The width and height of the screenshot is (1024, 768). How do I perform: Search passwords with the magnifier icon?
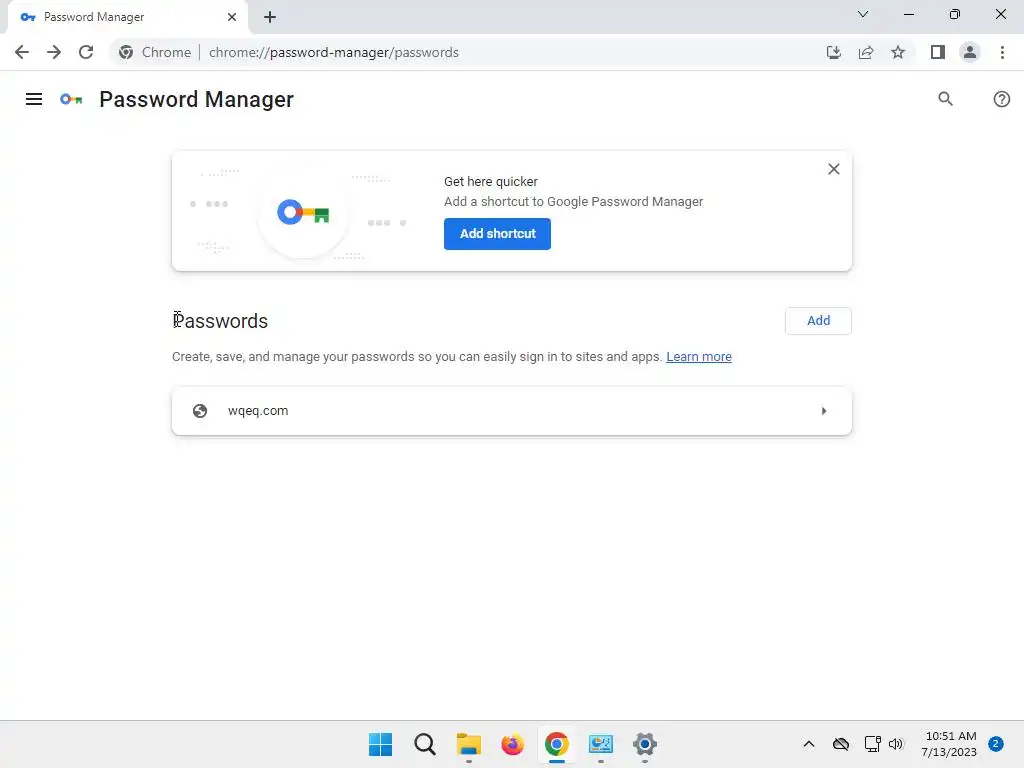(945, 99)
